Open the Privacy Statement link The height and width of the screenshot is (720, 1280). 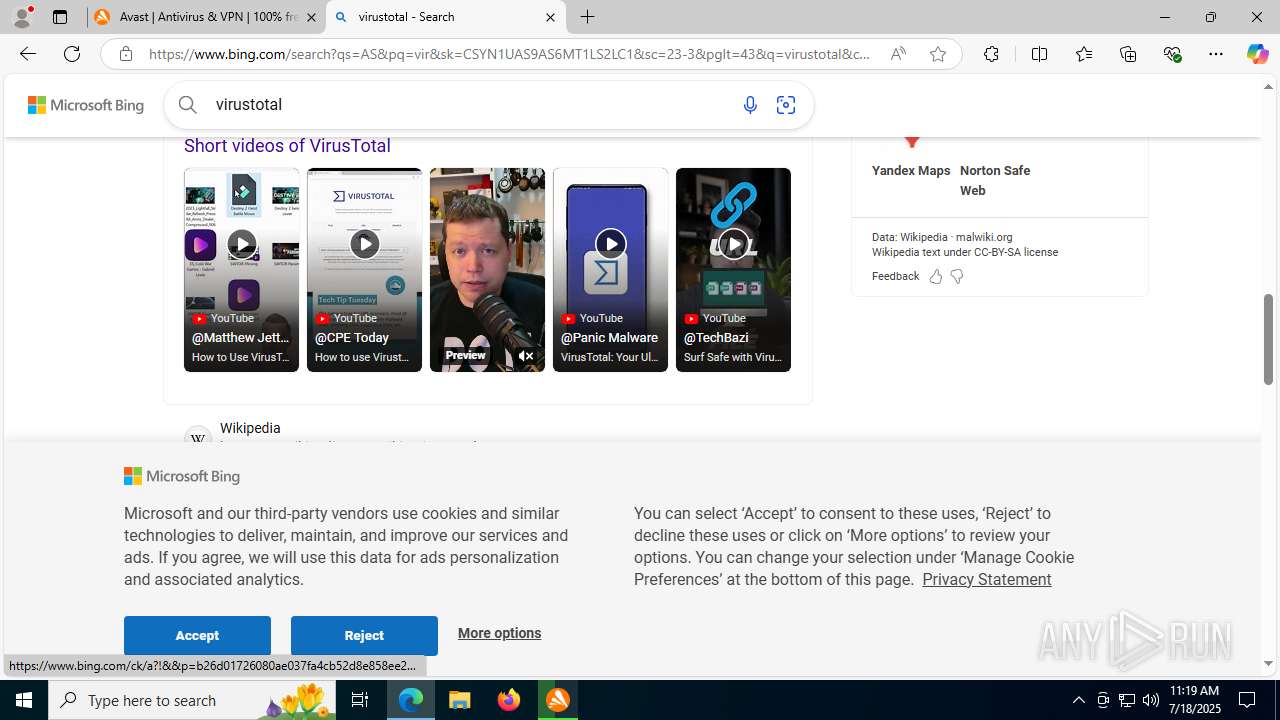point(986,580)
